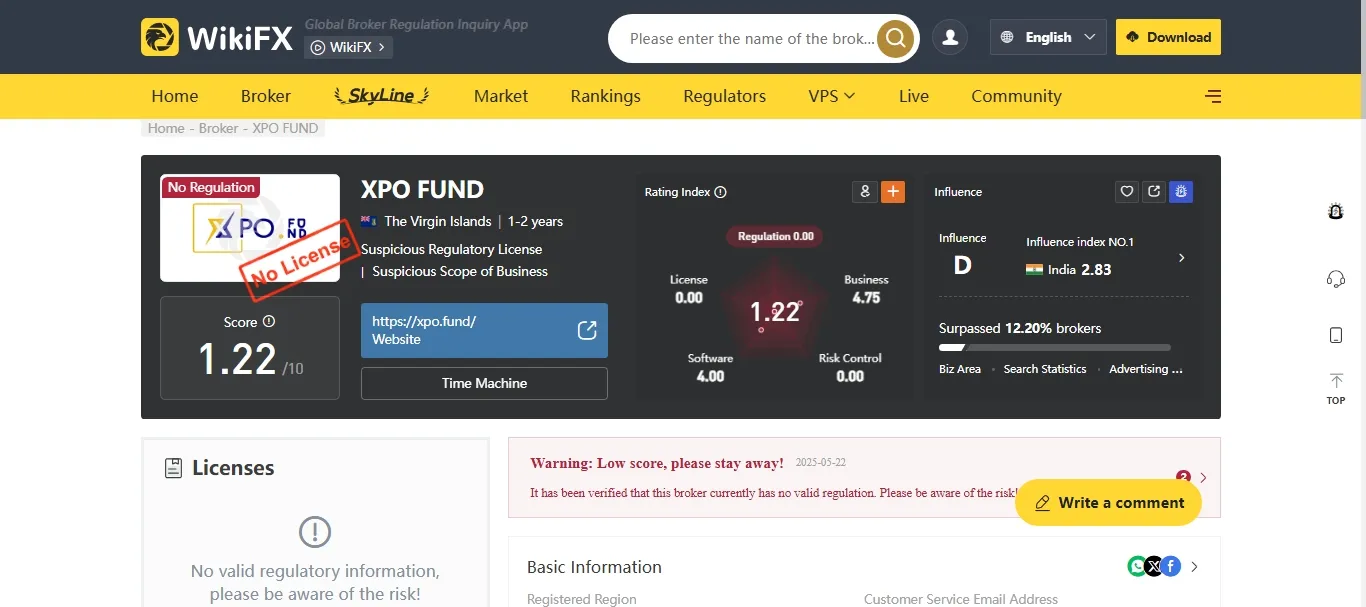
Task: Open the Broker nav tab
Action: tap(266, 96)
